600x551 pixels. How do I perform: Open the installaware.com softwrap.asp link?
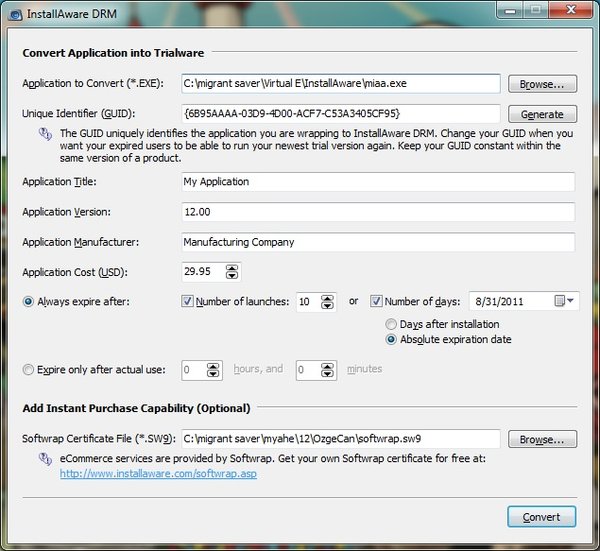(x=158, y=474)
